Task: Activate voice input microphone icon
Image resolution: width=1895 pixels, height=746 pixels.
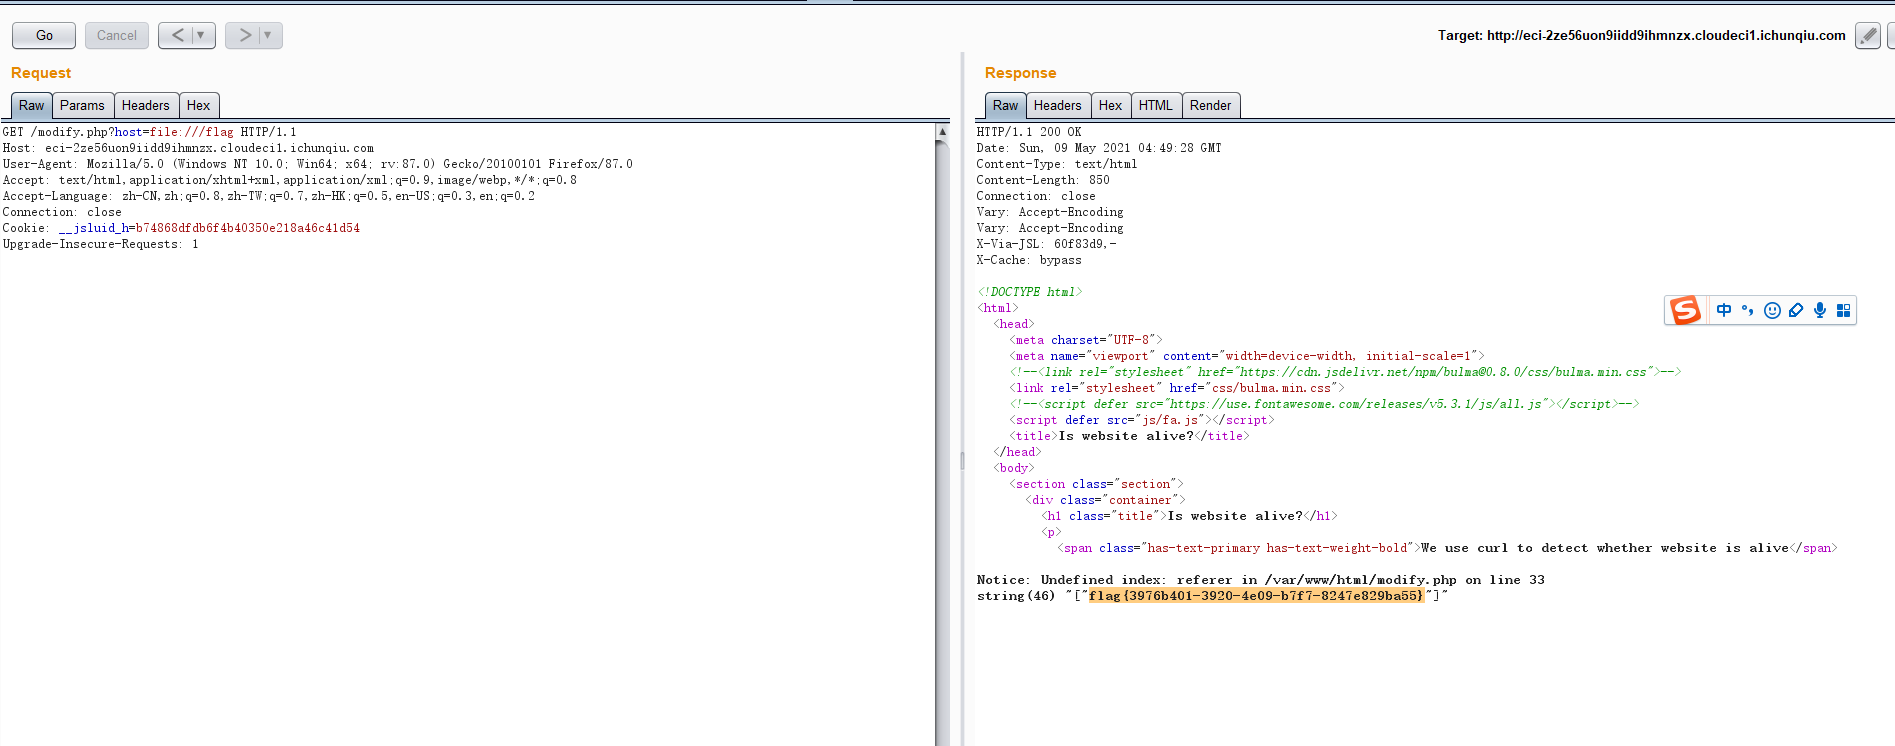Action: click(x=1820, y=310)
